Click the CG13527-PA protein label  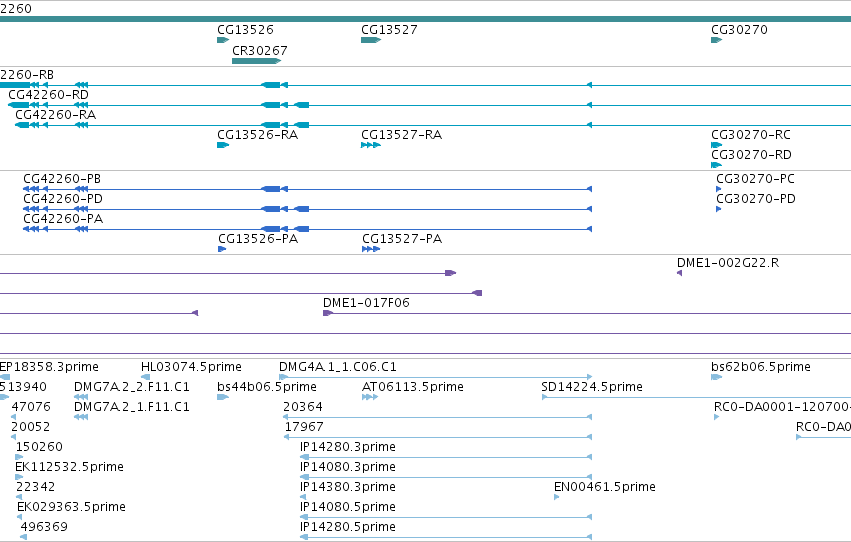(x=402, y=239)
